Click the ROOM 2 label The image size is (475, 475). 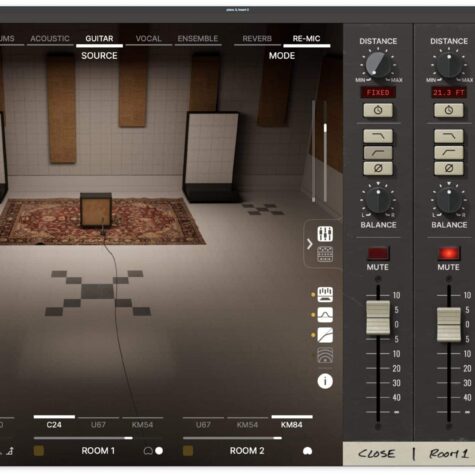(x=247, y=451)
